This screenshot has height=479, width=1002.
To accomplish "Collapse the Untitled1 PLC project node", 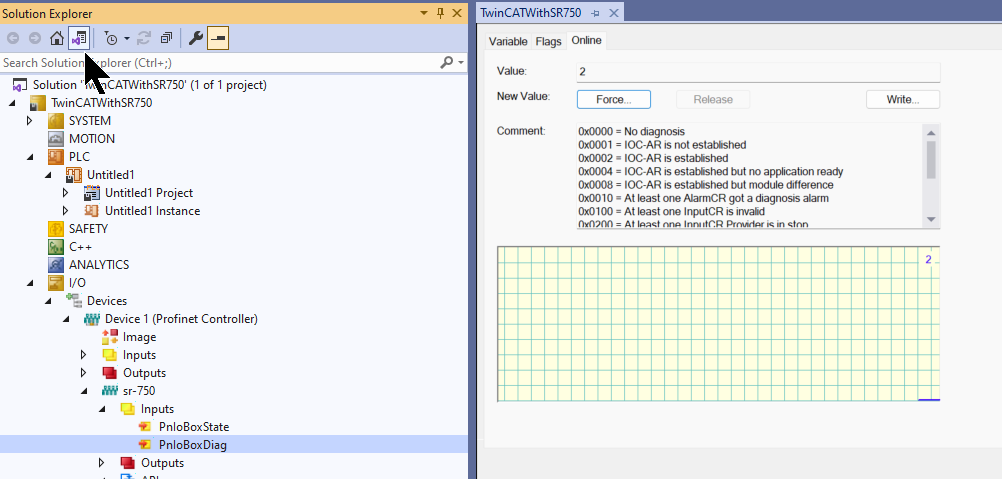I will click(x=48, y=175).
